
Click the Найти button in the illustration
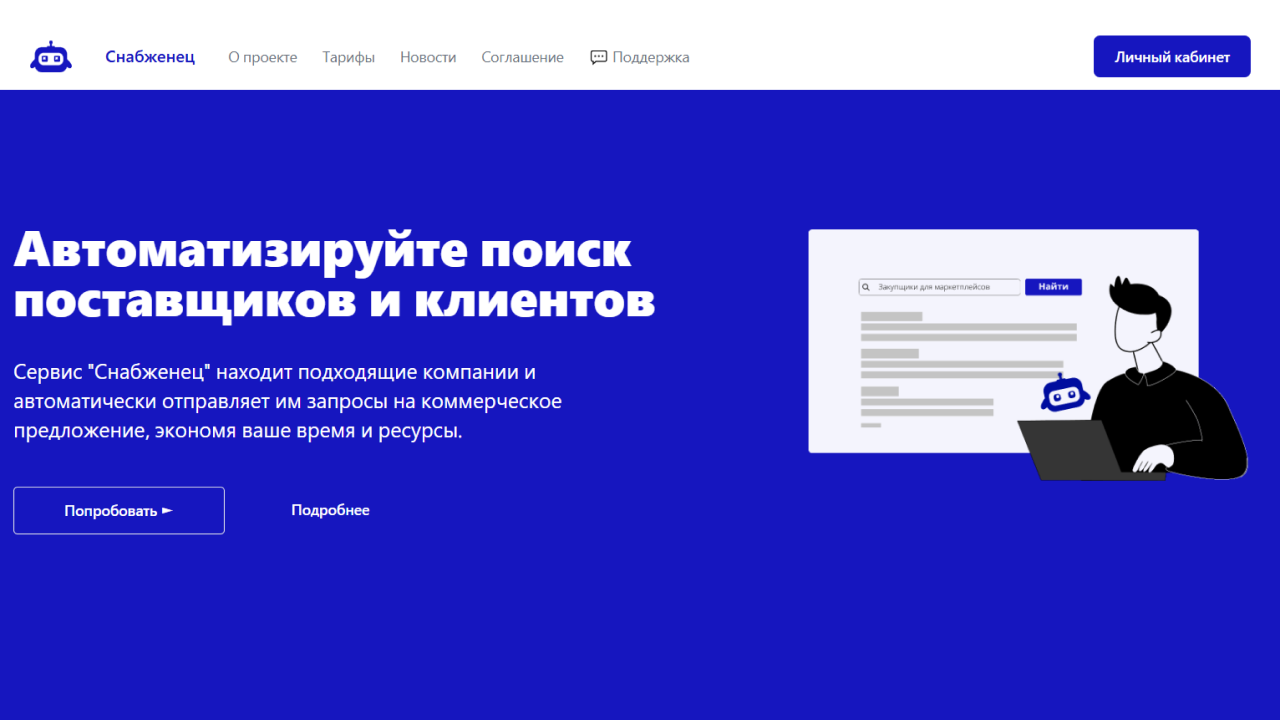pyautogui.click(x=1053, y=286)
